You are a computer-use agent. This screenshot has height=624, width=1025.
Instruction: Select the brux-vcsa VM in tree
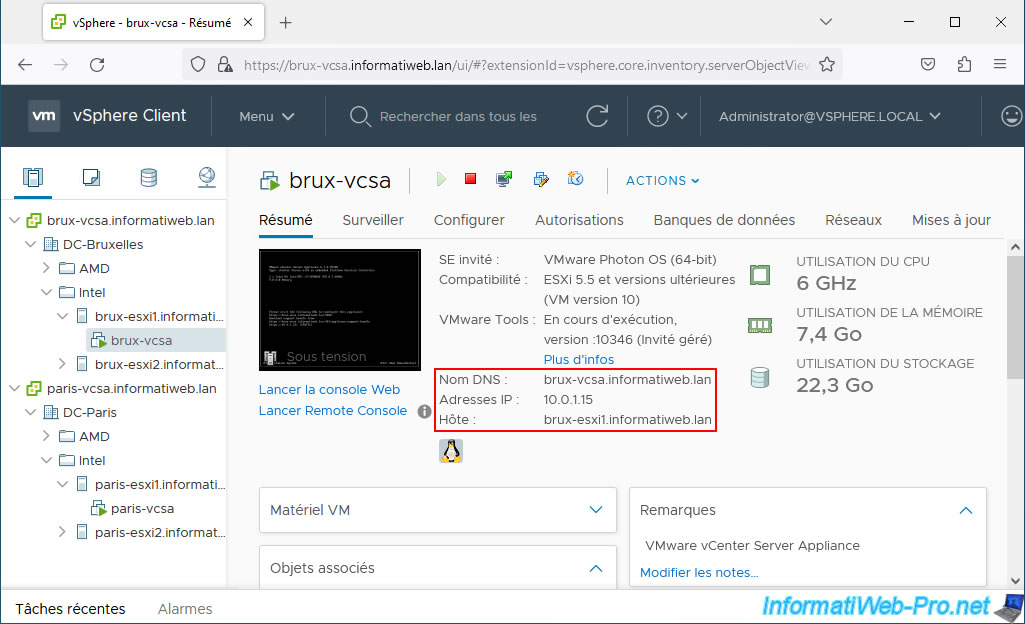pos(141,340)
